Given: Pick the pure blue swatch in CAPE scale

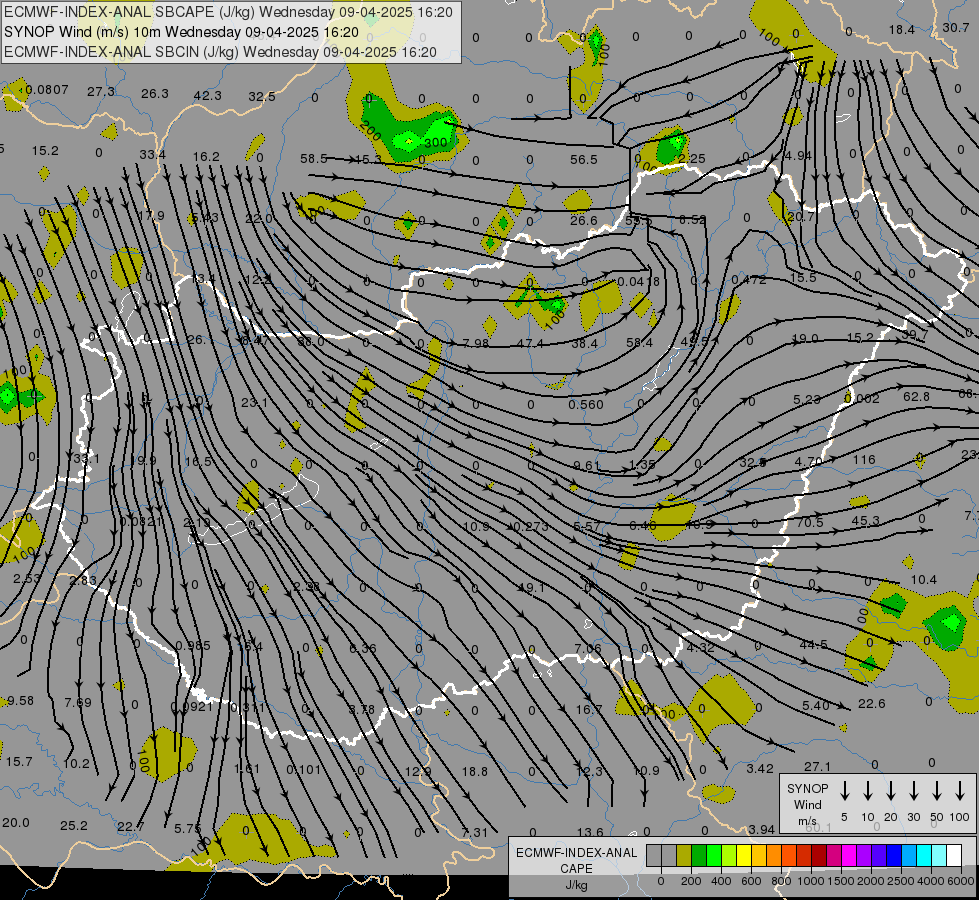Looking at the screenshot, I should (893, 856).
